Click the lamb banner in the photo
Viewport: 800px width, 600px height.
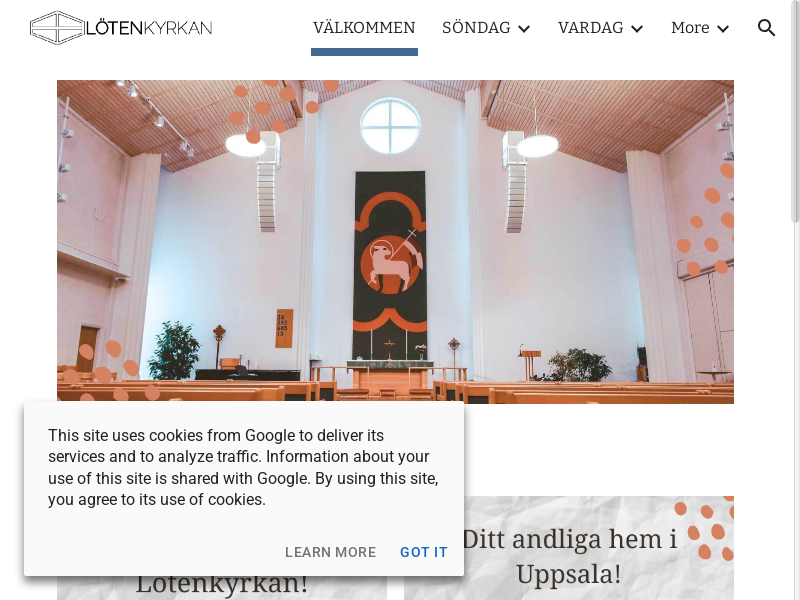390,265
